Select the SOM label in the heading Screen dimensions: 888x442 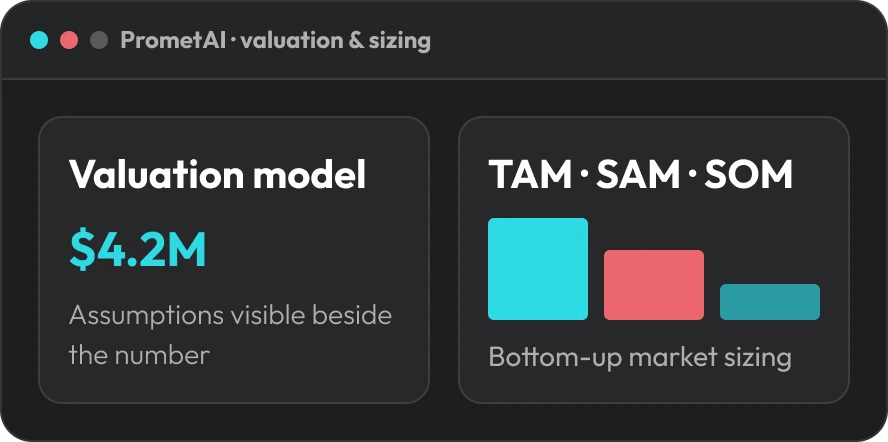749,175
